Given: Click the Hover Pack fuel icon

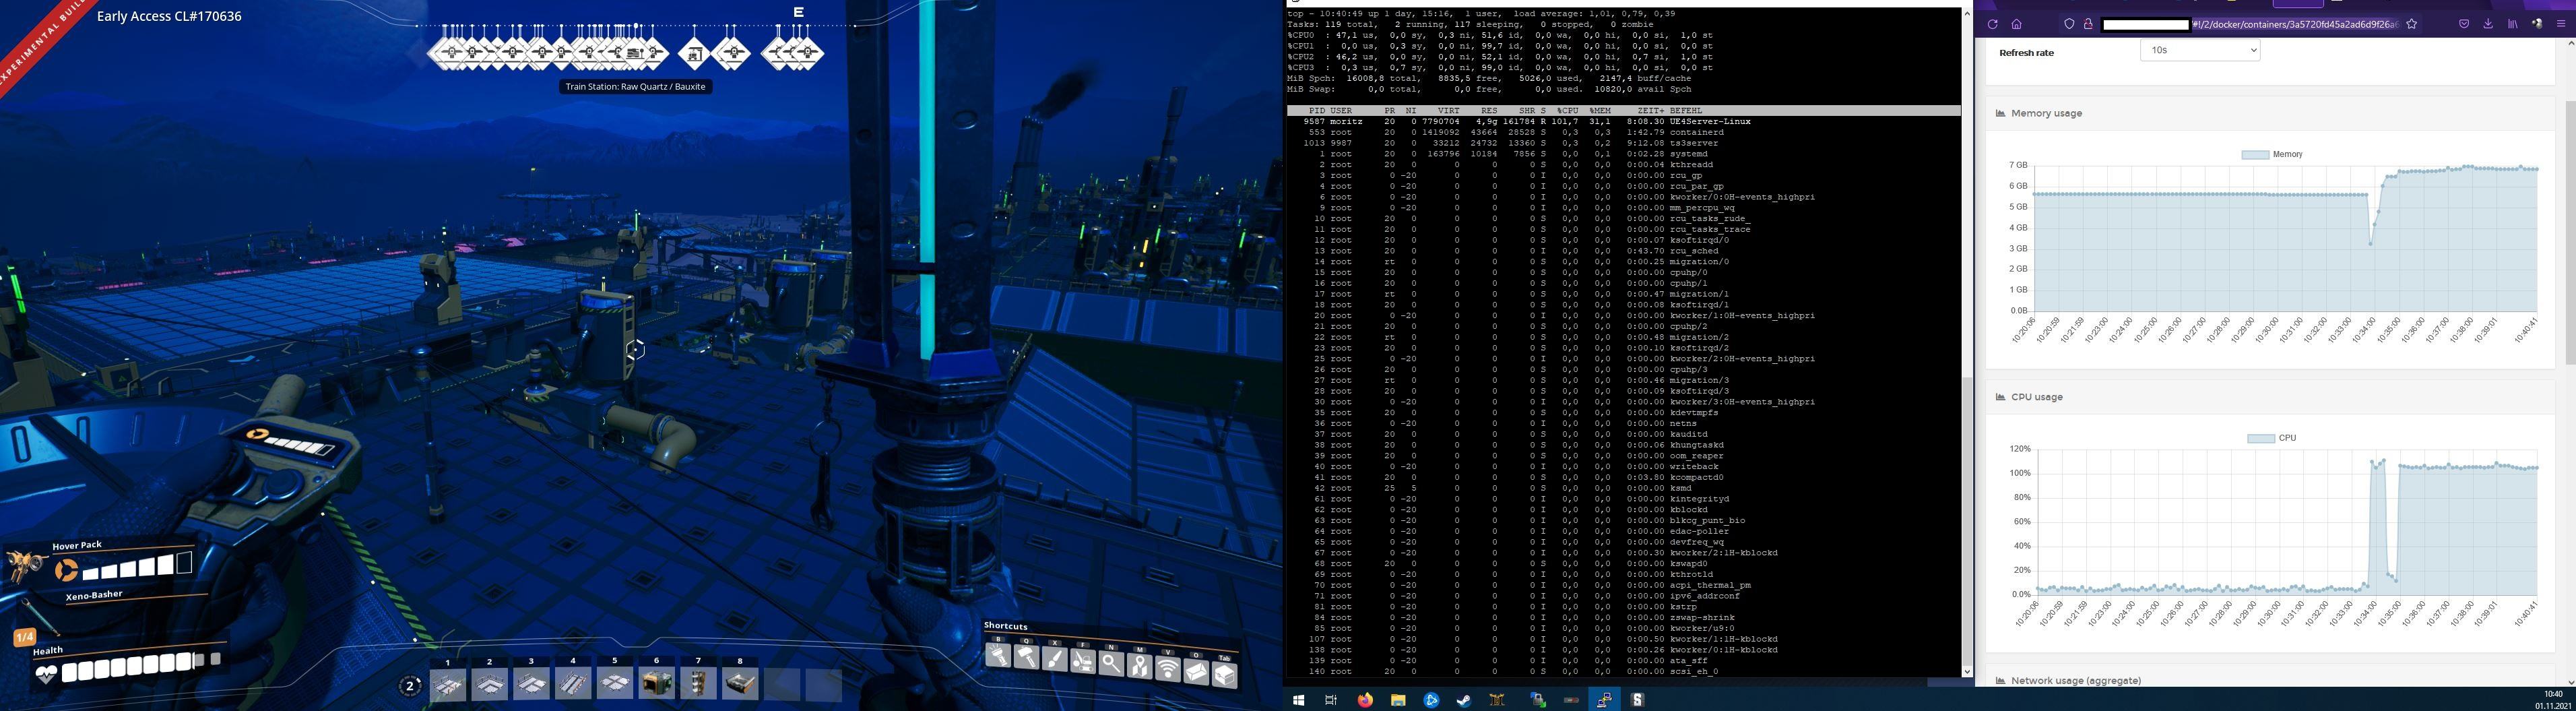Looking at the screenshot, I should click(66, 570).
